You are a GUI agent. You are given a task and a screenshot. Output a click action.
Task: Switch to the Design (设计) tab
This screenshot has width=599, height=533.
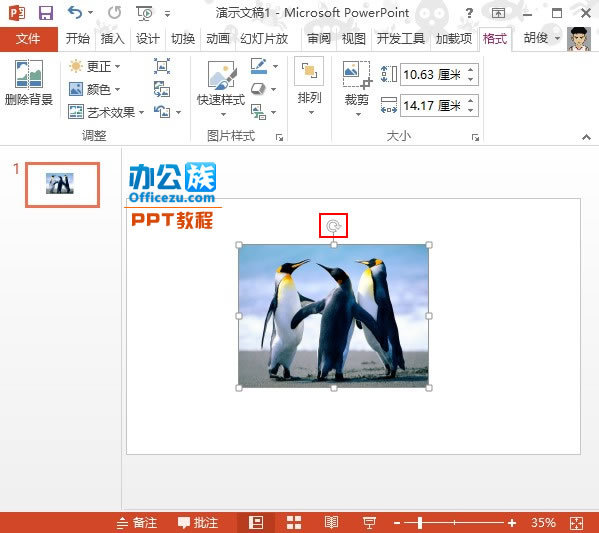coord(148,39)
